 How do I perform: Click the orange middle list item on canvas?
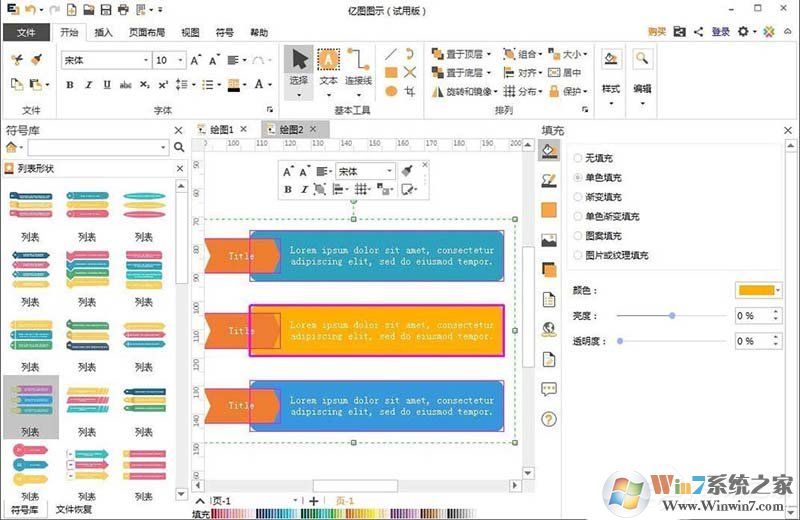377,331
